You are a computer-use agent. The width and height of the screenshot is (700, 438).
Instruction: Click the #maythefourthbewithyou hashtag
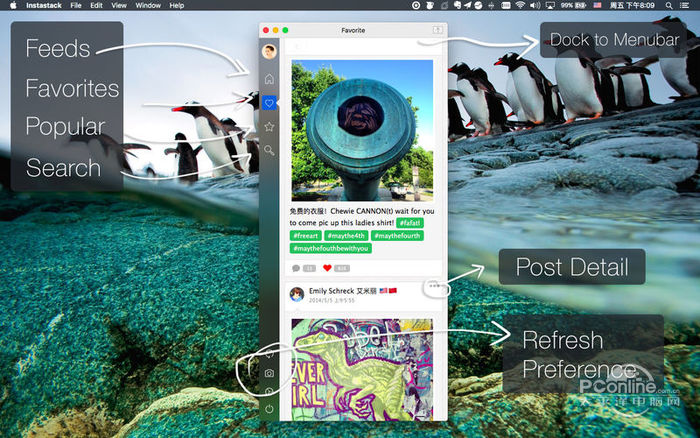point(331,248)
